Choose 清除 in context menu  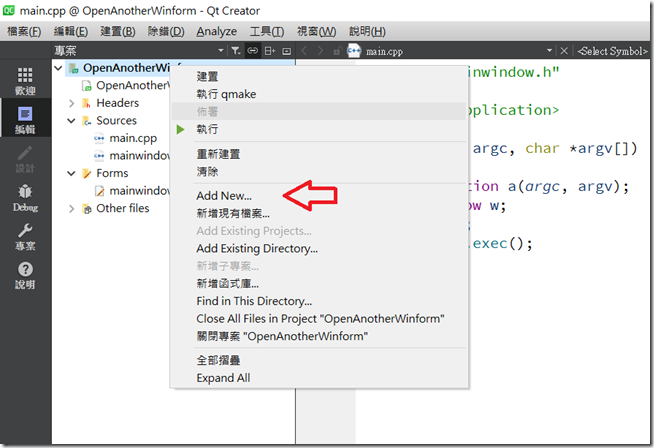coord(319,171)
